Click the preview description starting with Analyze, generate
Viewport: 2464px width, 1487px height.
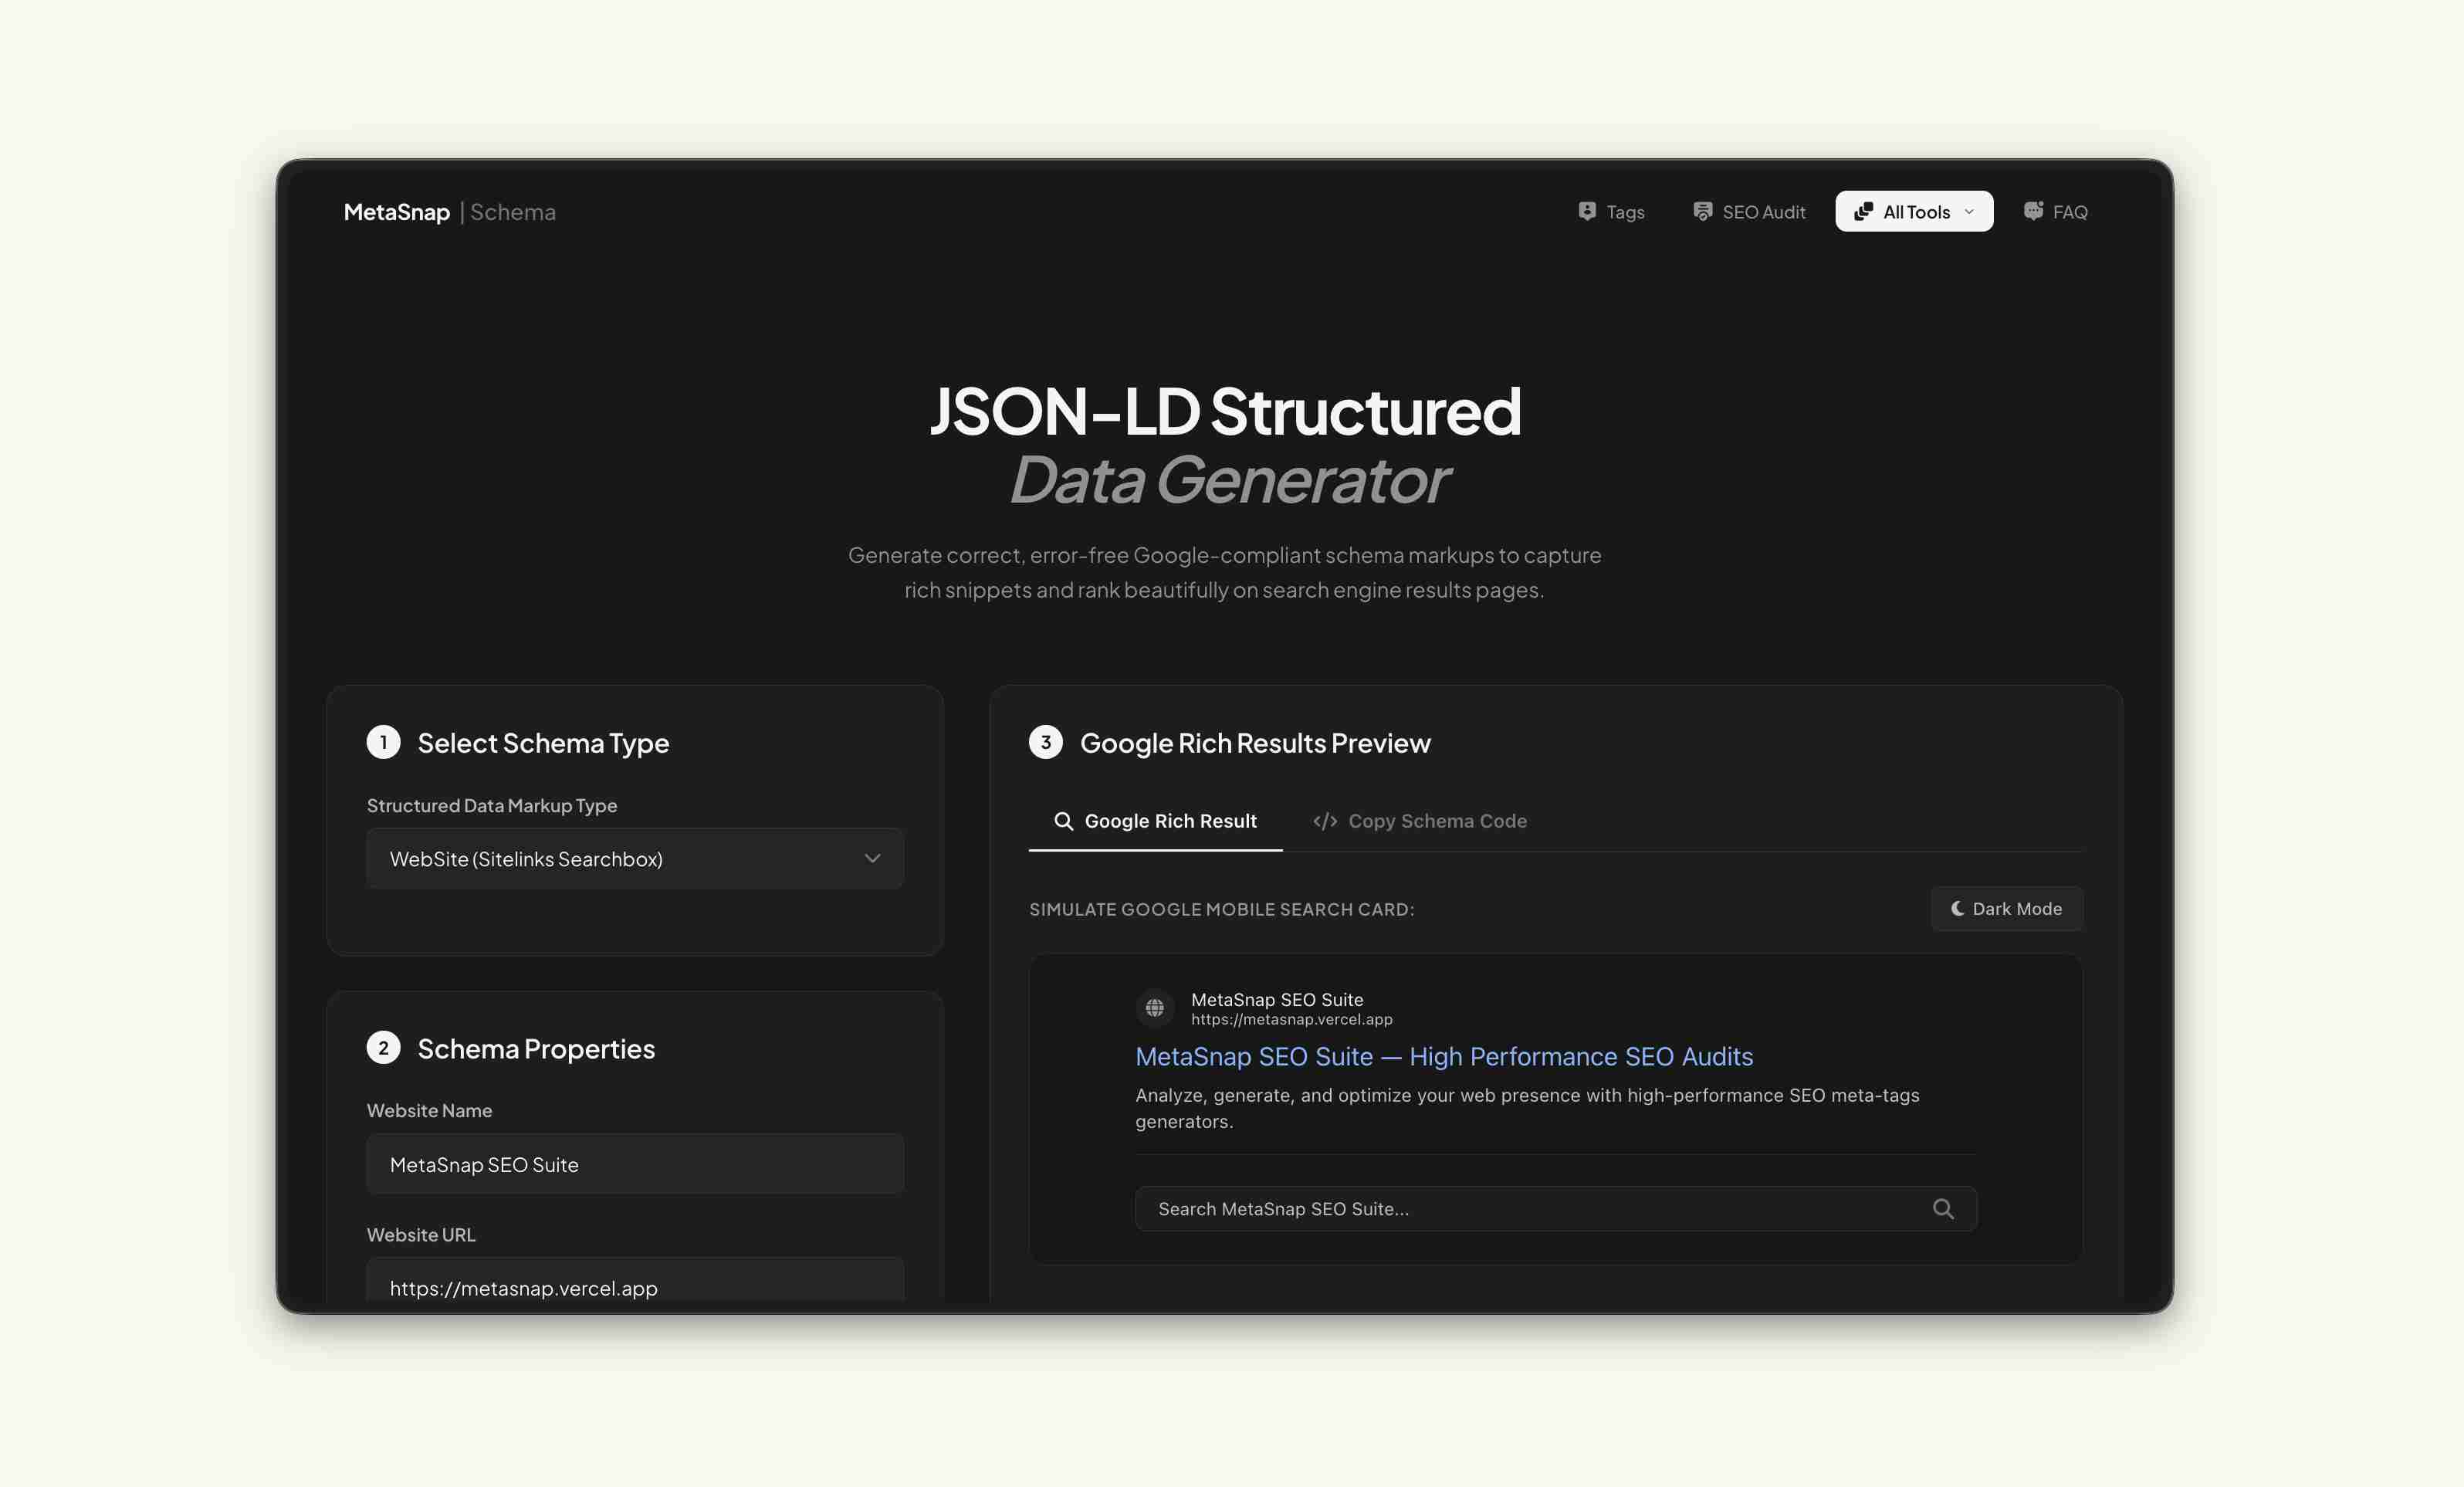(1527, 1108)
